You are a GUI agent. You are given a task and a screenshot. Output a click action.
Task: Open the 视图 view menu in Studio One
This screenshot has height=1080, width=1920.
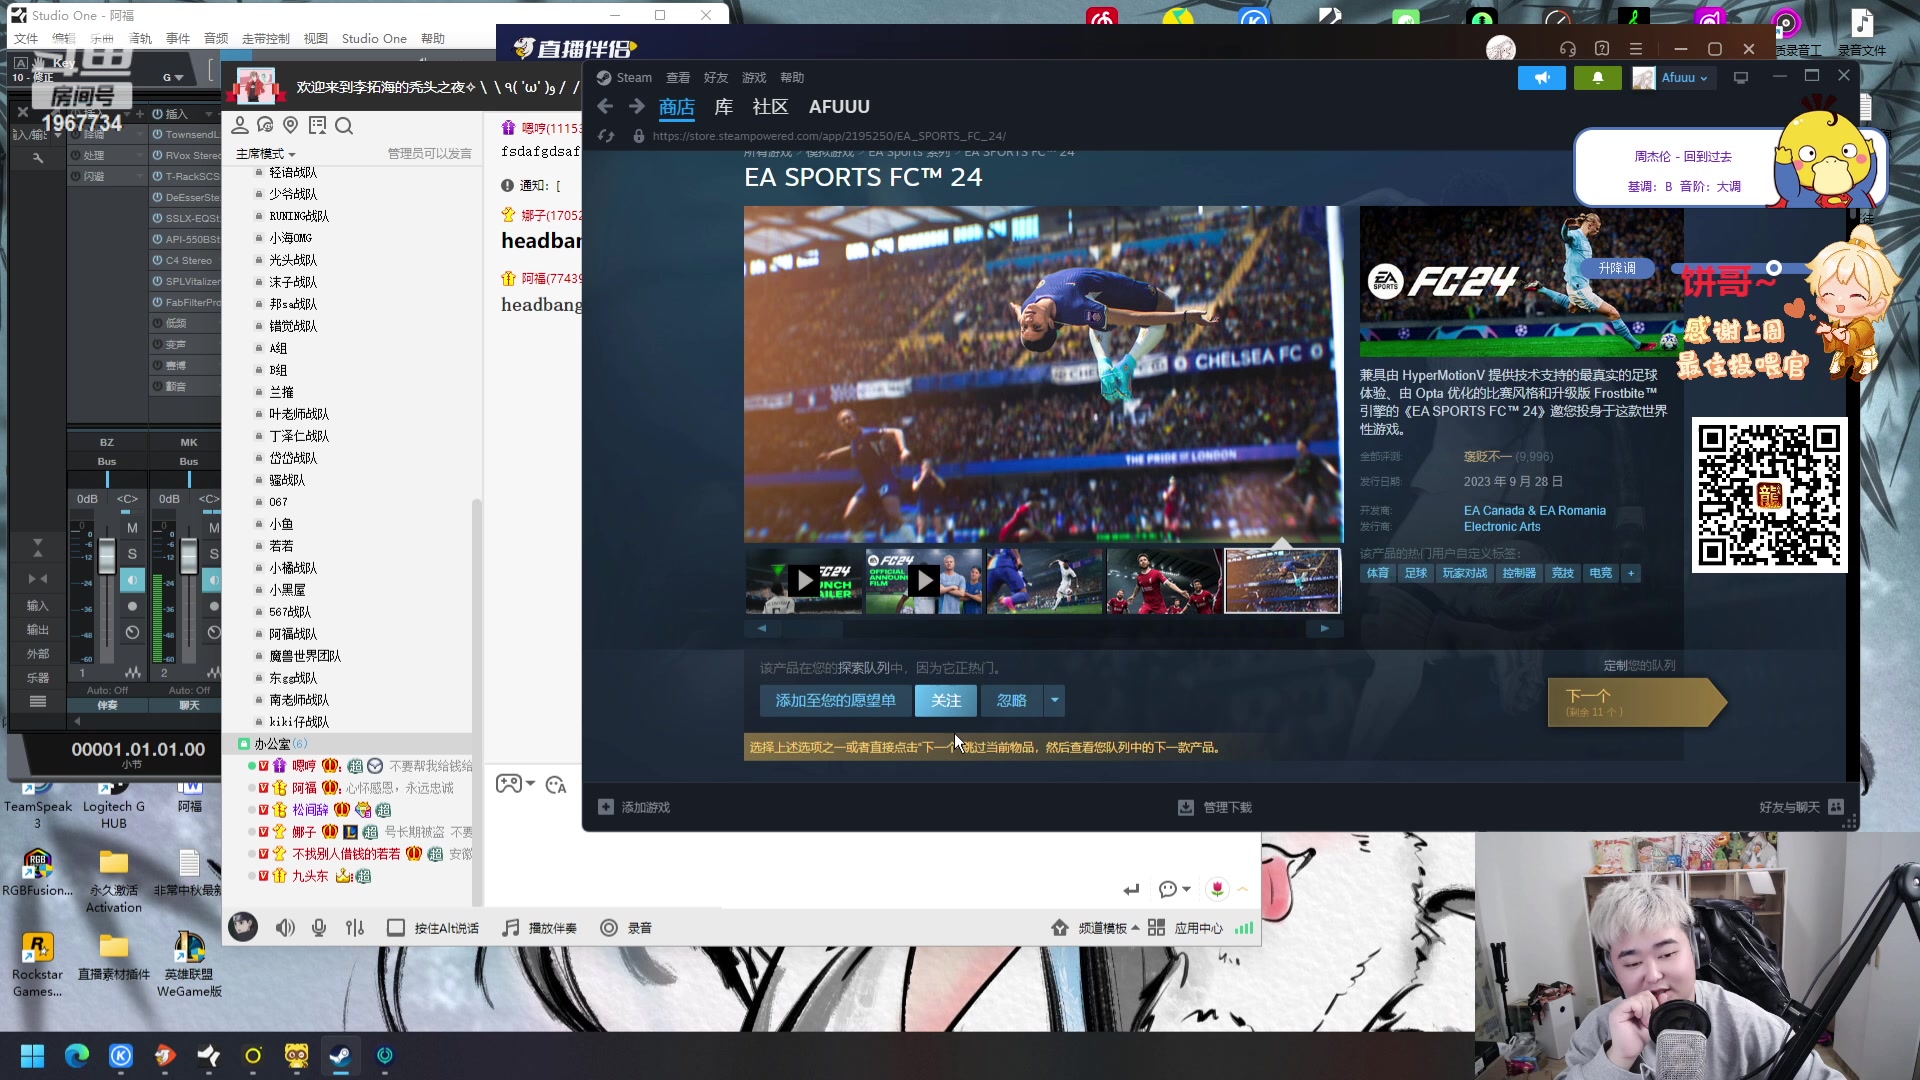tap(316, 39)
